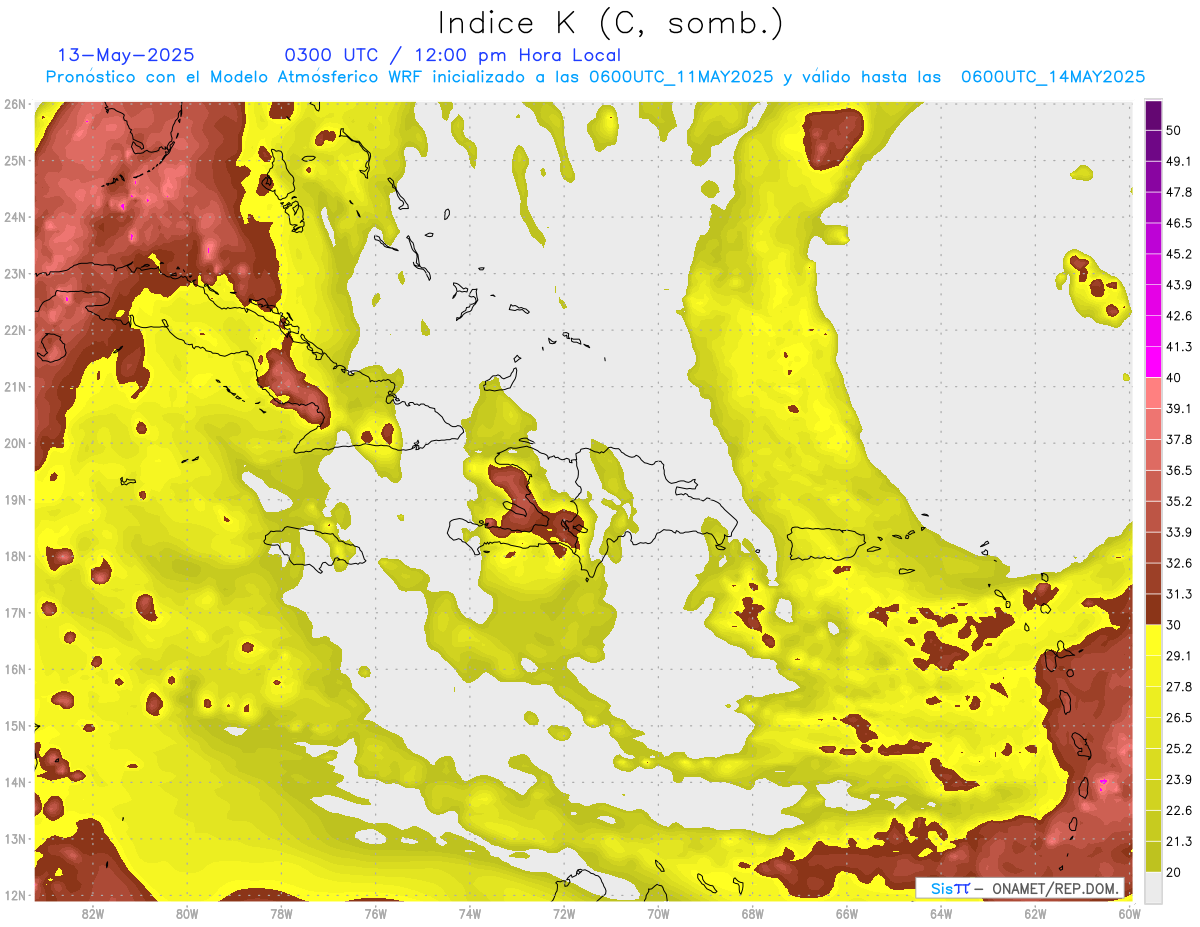Click the "76W" longitude label
Screen dimensions: 1200x927
[x=375, y=913]
